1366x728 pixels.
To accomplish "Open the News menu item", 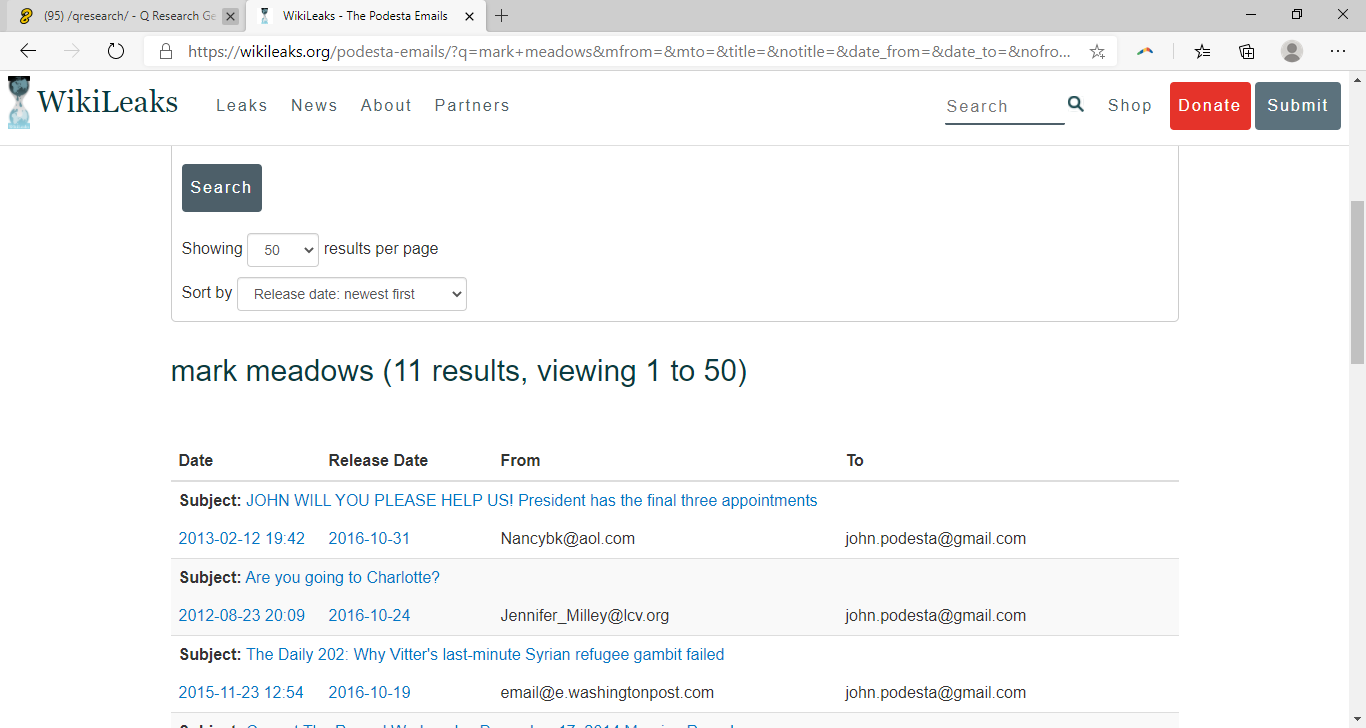I will click(314, 106).
